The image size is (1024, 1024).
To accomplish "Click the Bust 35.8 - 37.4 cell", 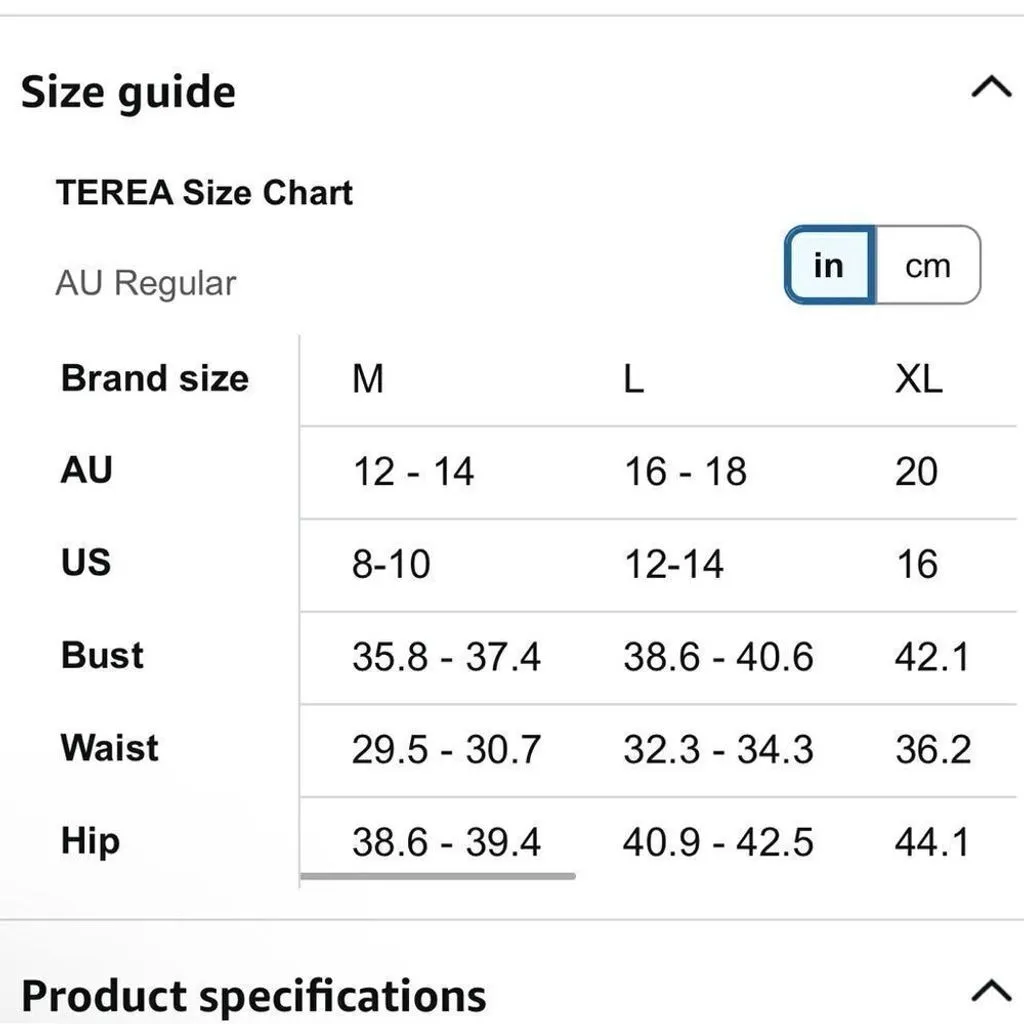I will (x=446, y=657).
